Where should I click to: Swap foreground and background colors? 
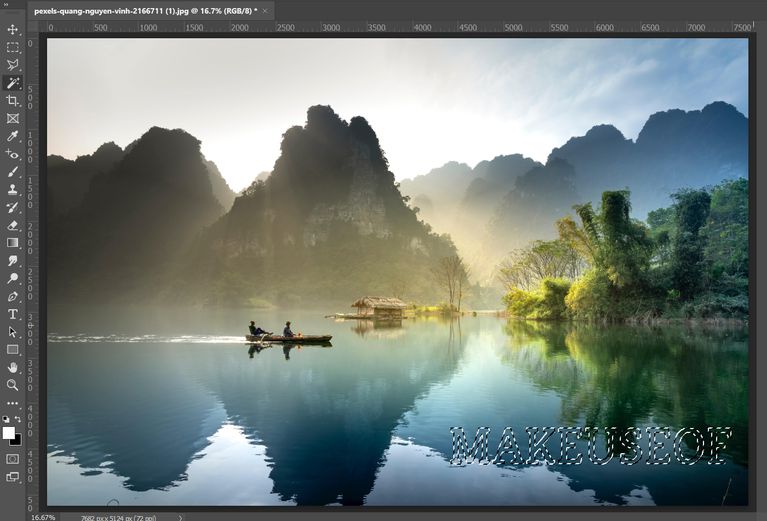tap(18, 420)
